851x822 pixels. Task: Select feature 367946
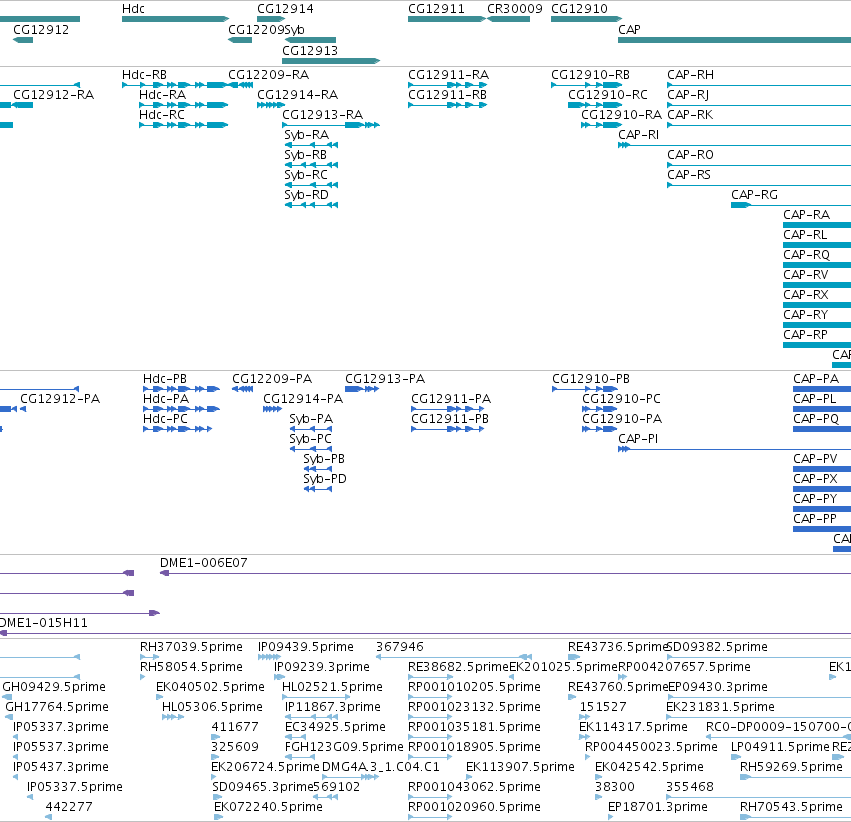pyautogui.click(x=454, y=657)
